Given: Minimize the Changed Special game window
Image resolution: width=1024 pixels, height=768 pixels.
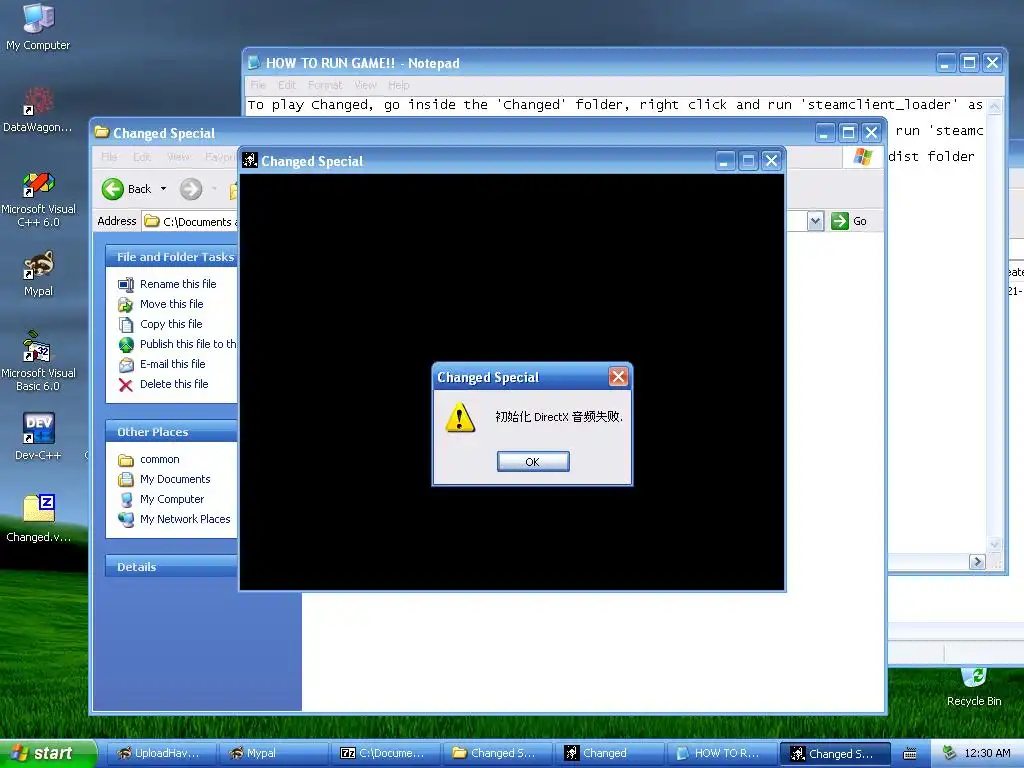Looking at the screenshot, I should point(725,161).
